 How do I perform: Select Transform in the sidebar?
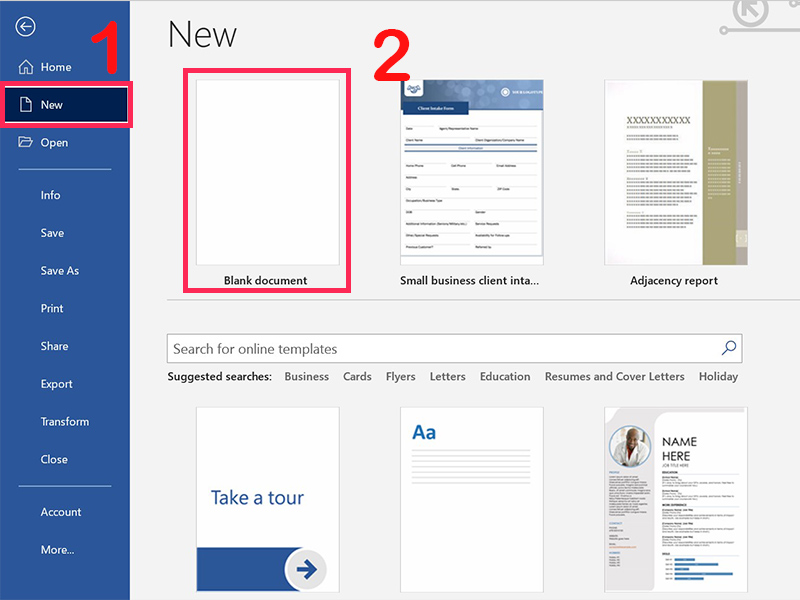tap(65, 421)
